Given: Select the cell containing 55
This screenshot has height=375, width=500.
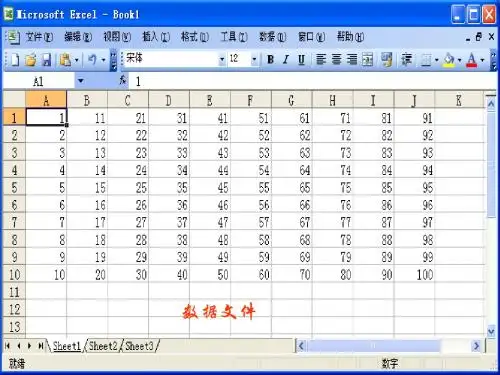Looking at the screenshot, I should pos(251,187).
